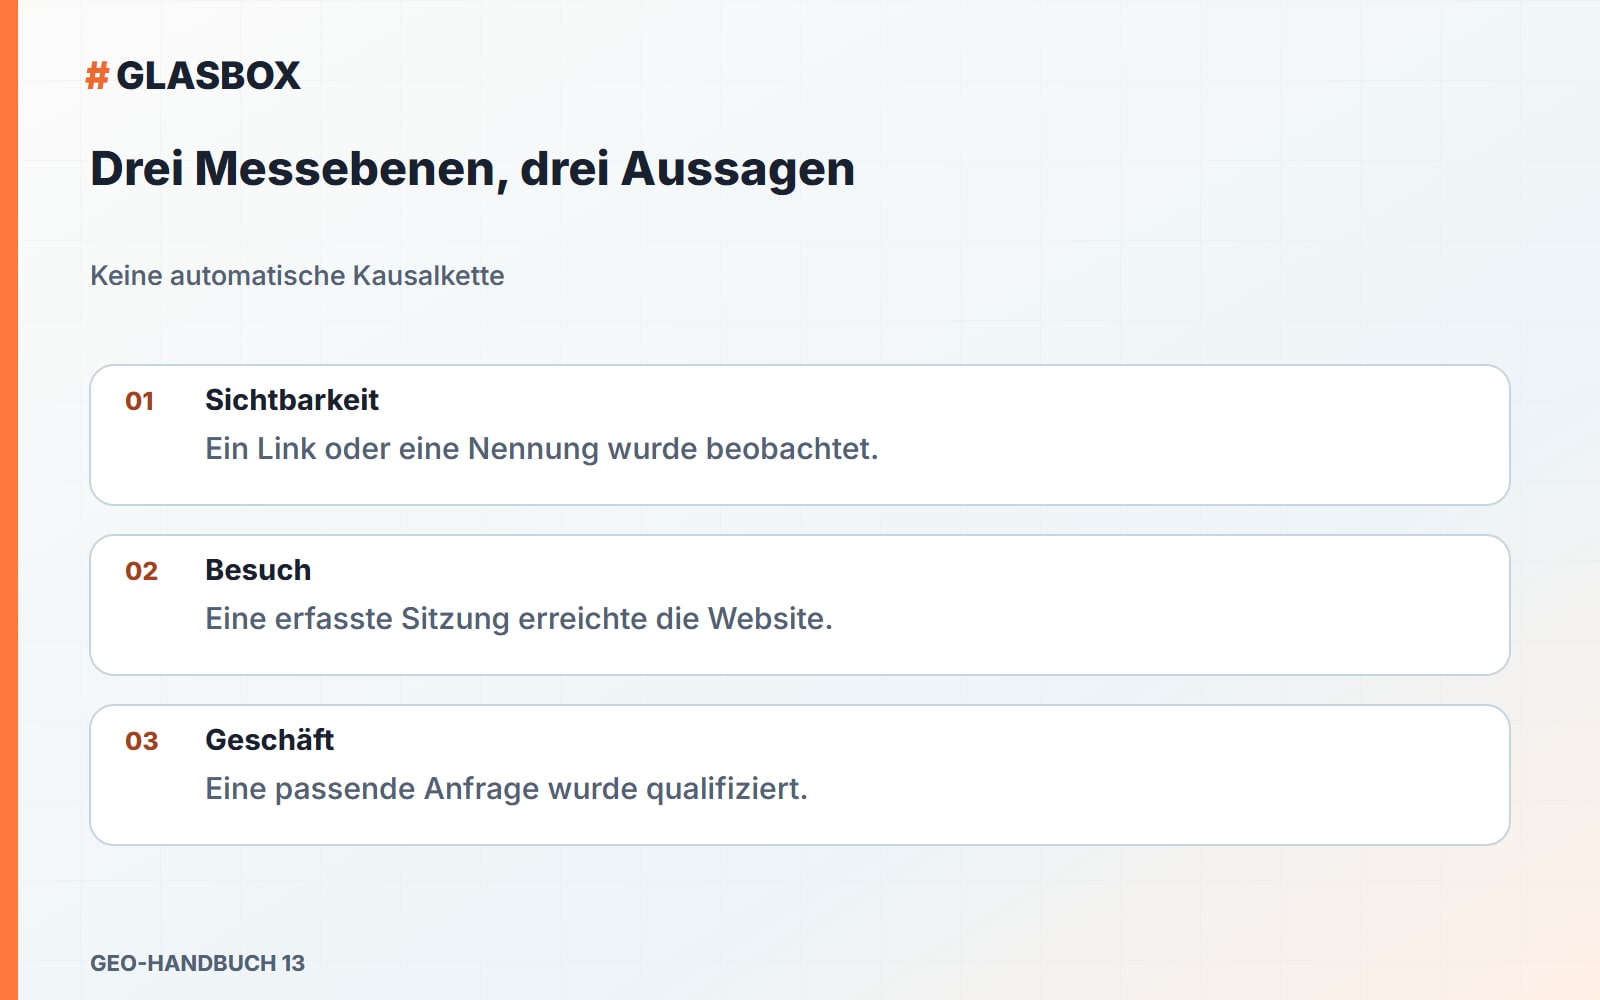Select the heading 'Drei Messebenen, drei Aussagen'
Viewport: 1600px width, 1000px height.
[472, 168]
